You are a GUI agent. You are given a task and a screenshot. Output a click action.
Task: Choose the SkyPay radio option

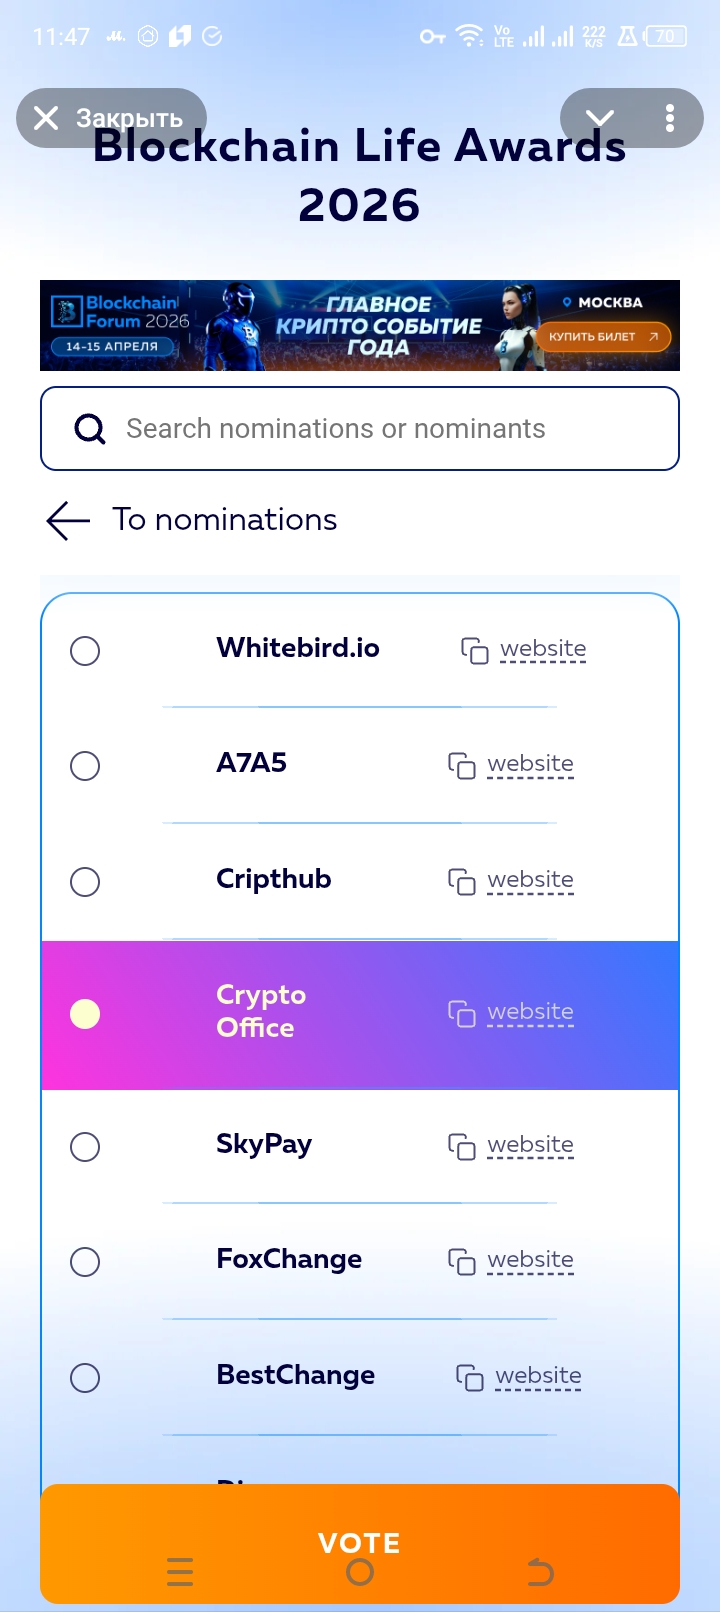pyautogui.click(x=85, y=1147)
